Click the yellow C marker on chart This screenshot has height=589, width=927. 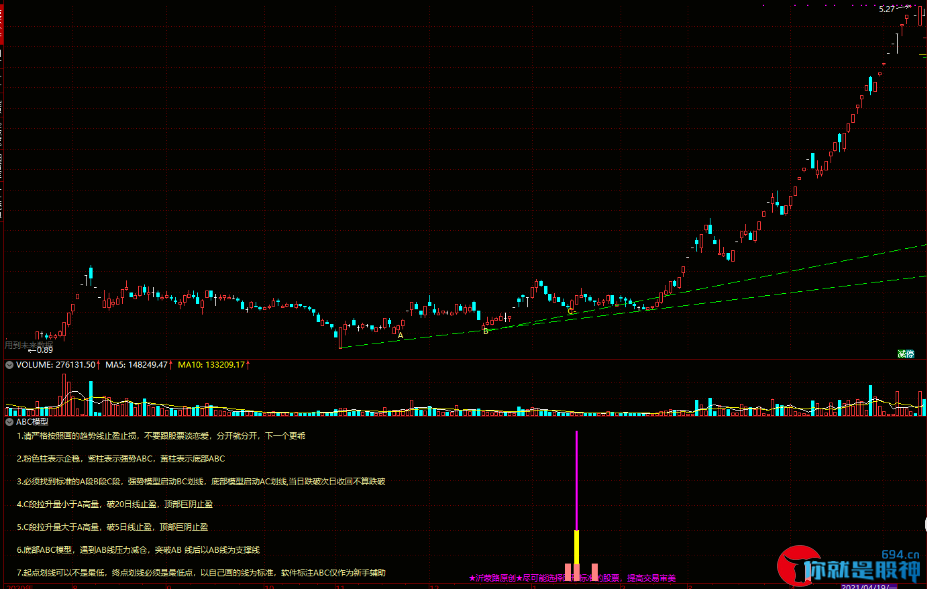[570, 311]
